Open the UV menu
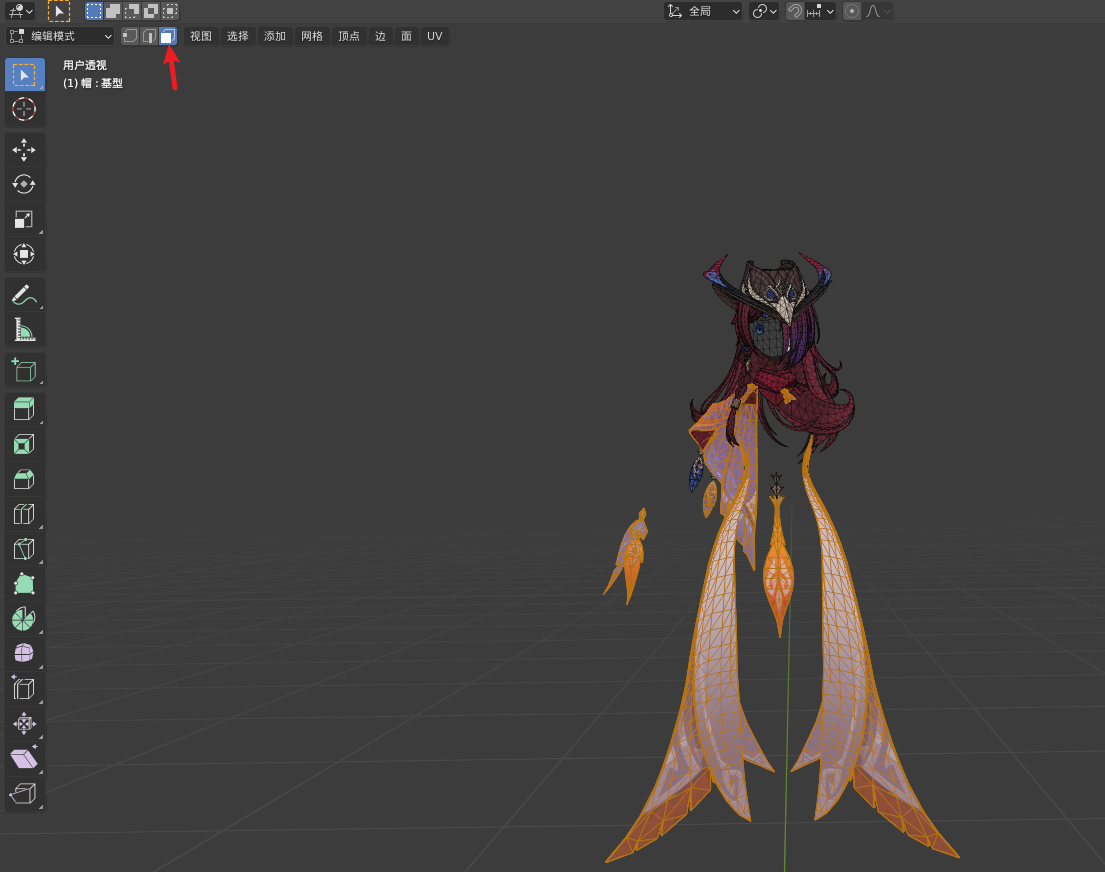Image resolution: width=1105 pixels, height=872 pixels. coord(435,36)
